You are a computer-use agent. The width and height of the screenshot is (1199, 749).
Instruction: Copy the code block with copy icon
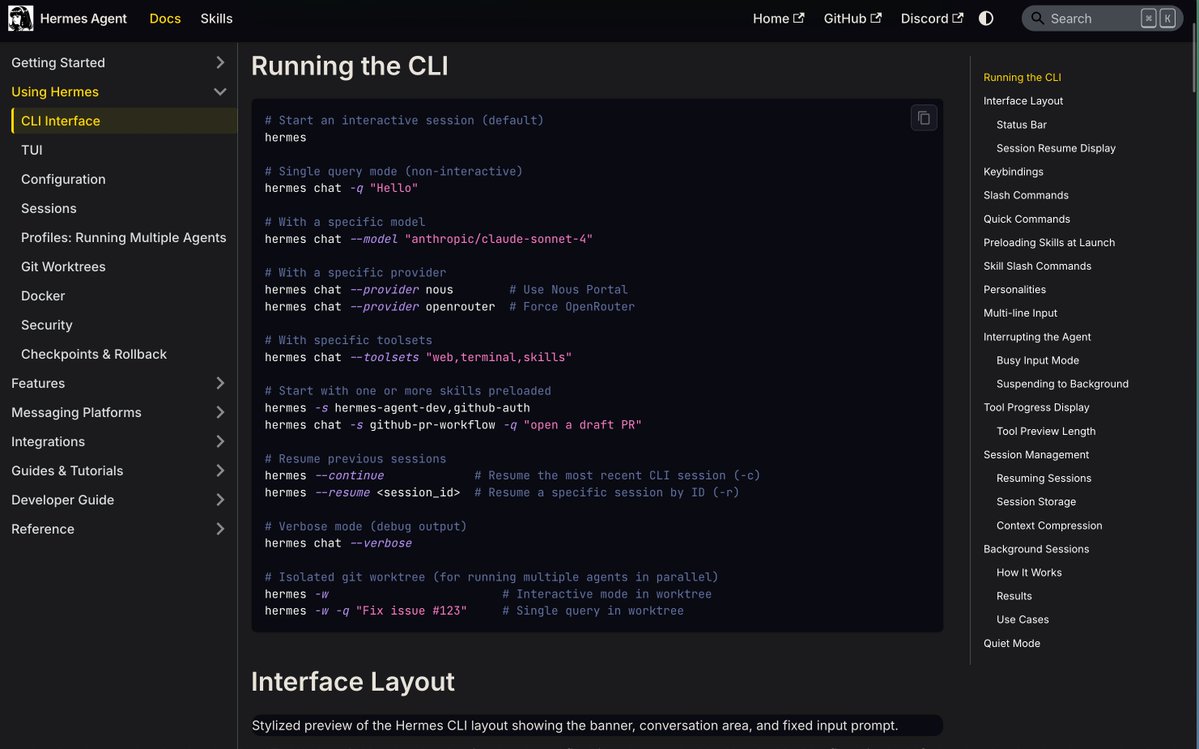(x=924, y=118)
